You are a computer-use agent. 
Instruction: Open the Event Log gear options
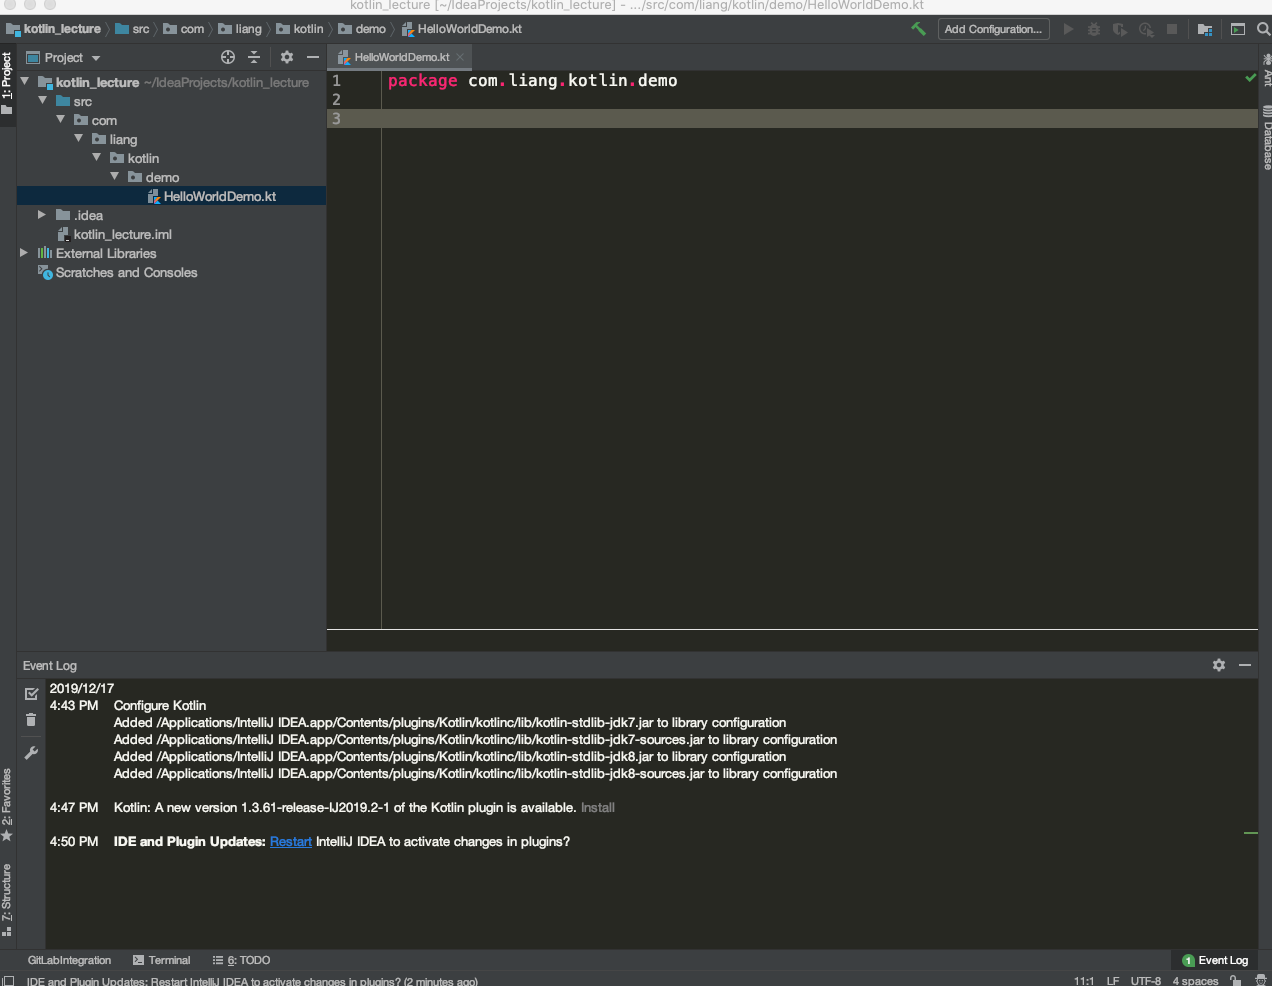(1219, 665)
